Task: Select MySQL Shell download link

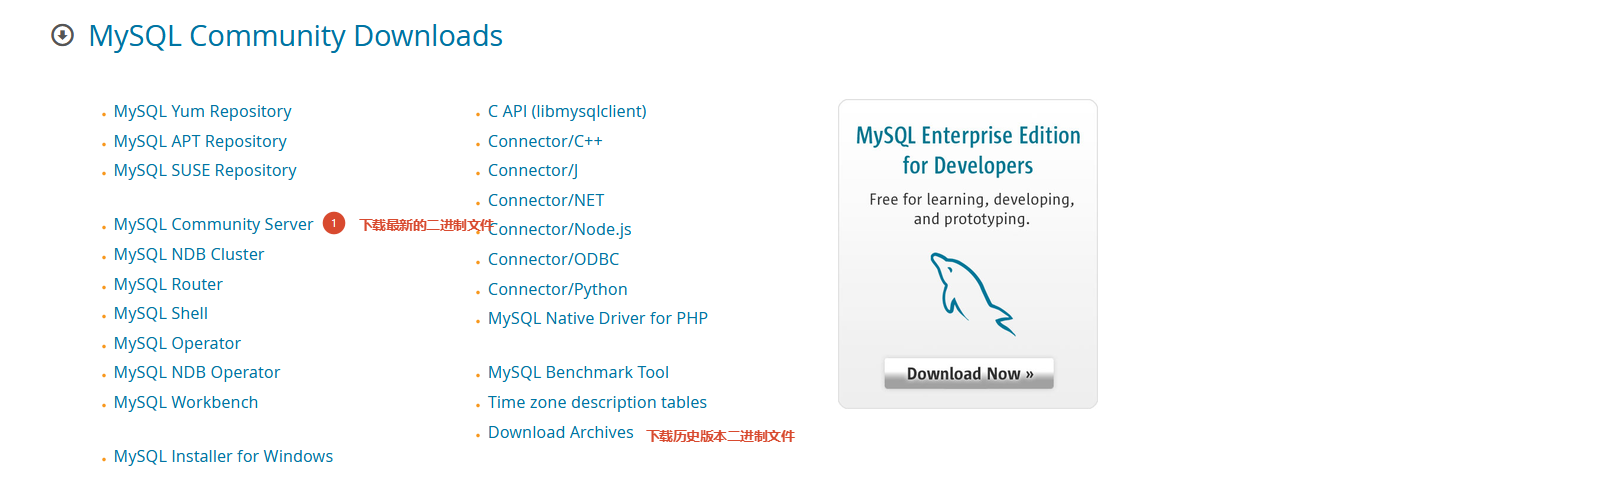Action: coord(161,313)
